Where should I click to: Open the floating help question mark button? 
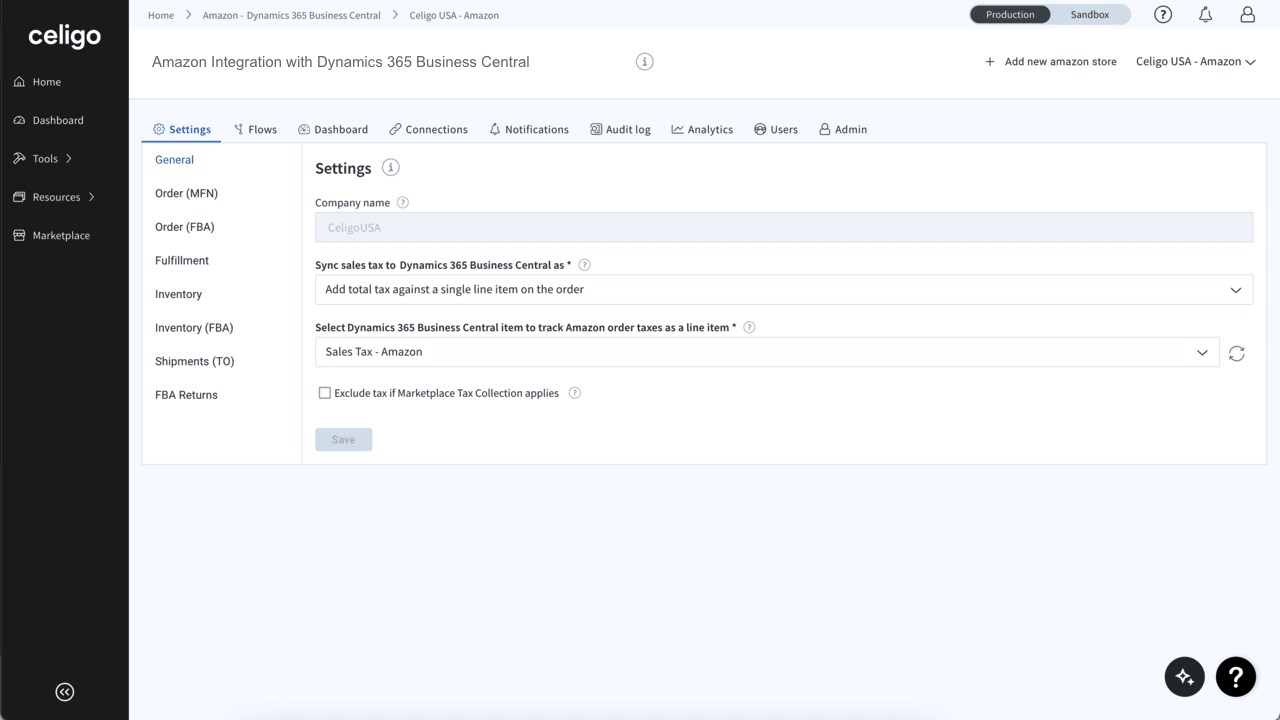[x=1236, y=677]
